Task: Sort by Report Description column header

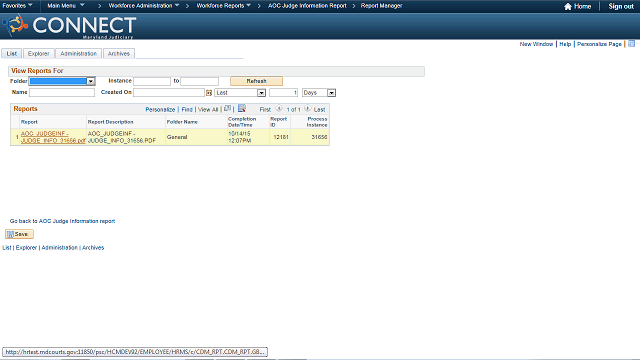Action: pos(111,122)
